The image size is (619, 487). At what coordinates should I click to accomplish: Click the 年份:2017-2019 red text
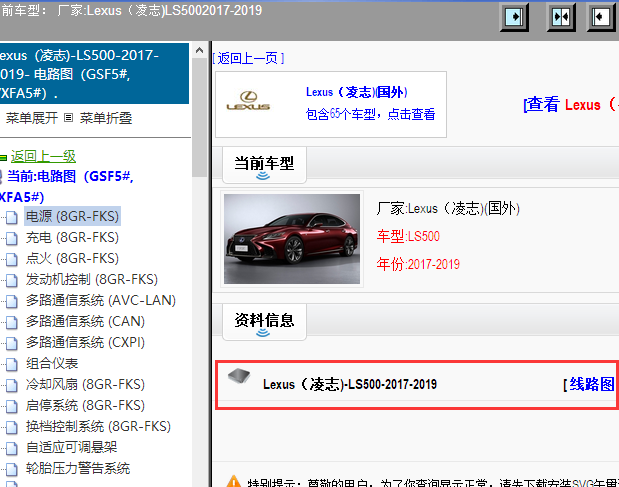(x=418, y=264)
